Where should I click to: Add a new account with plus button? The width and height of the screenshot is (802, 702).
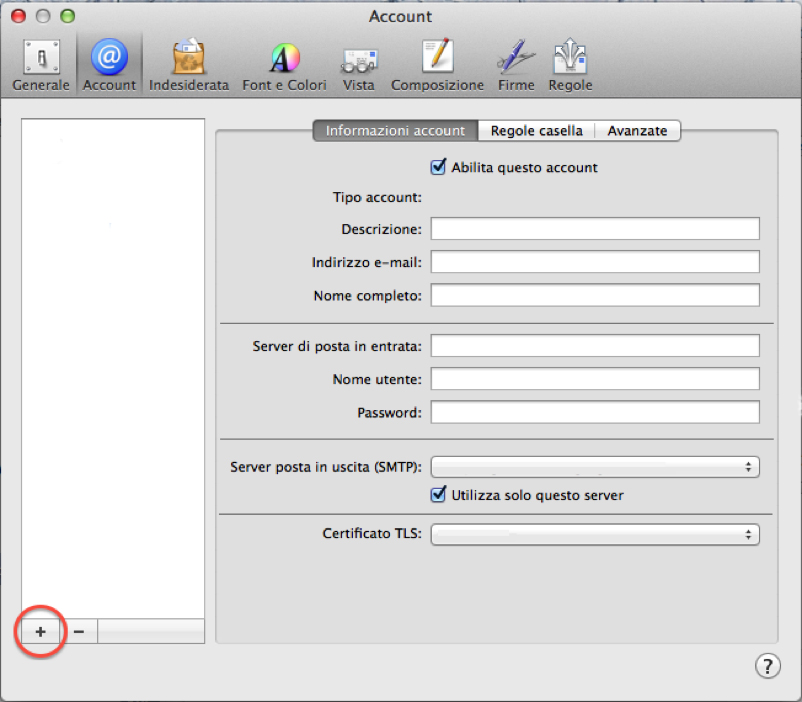coord(41,631)
